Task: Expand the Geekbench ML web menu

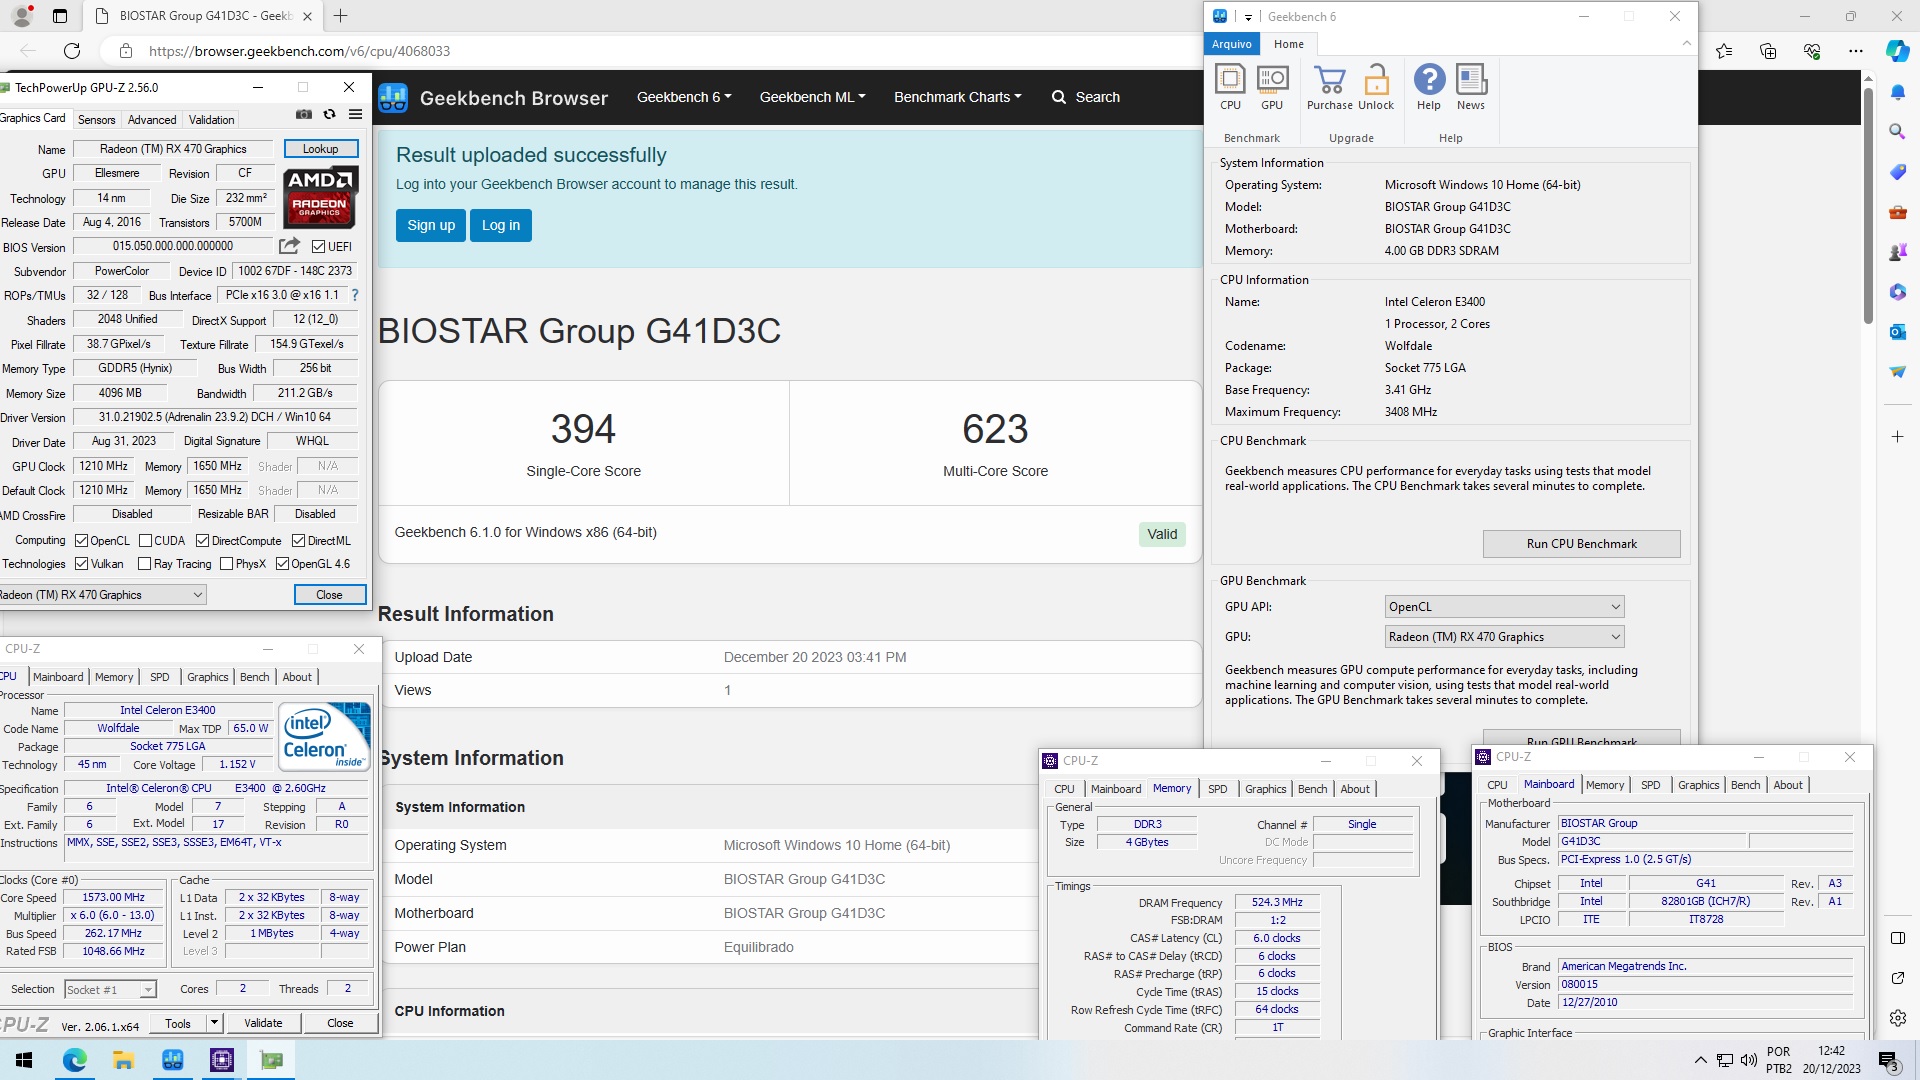Action: (x=812, y=97)
